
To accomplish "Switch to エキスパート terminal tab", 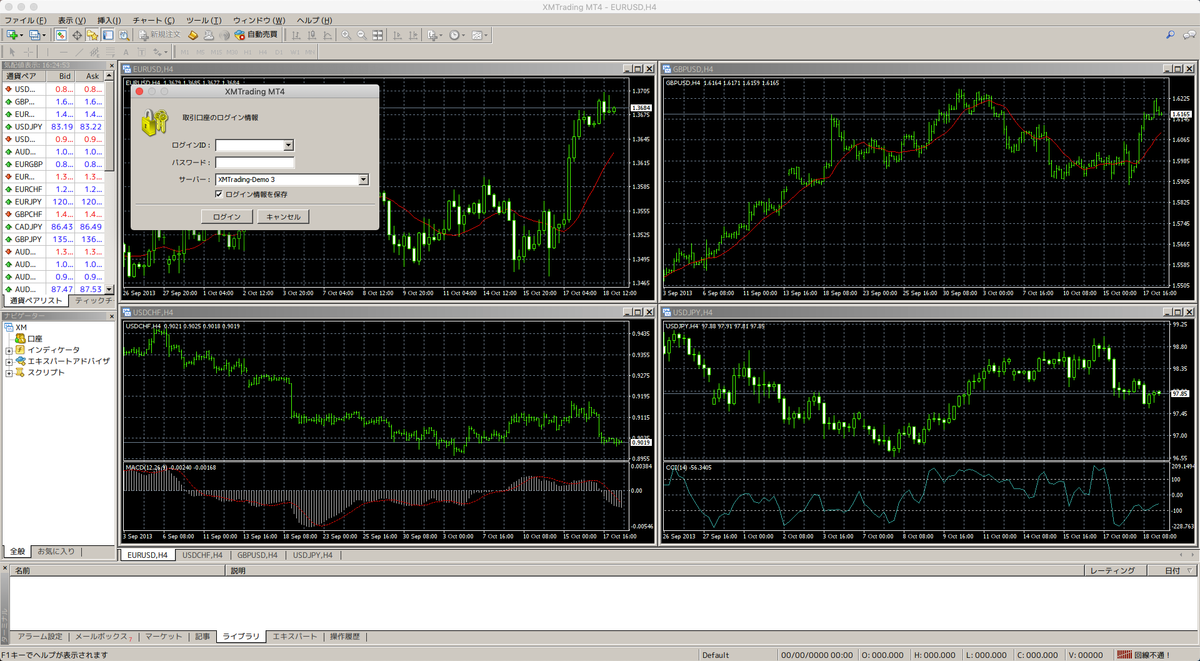I will 295,636.
